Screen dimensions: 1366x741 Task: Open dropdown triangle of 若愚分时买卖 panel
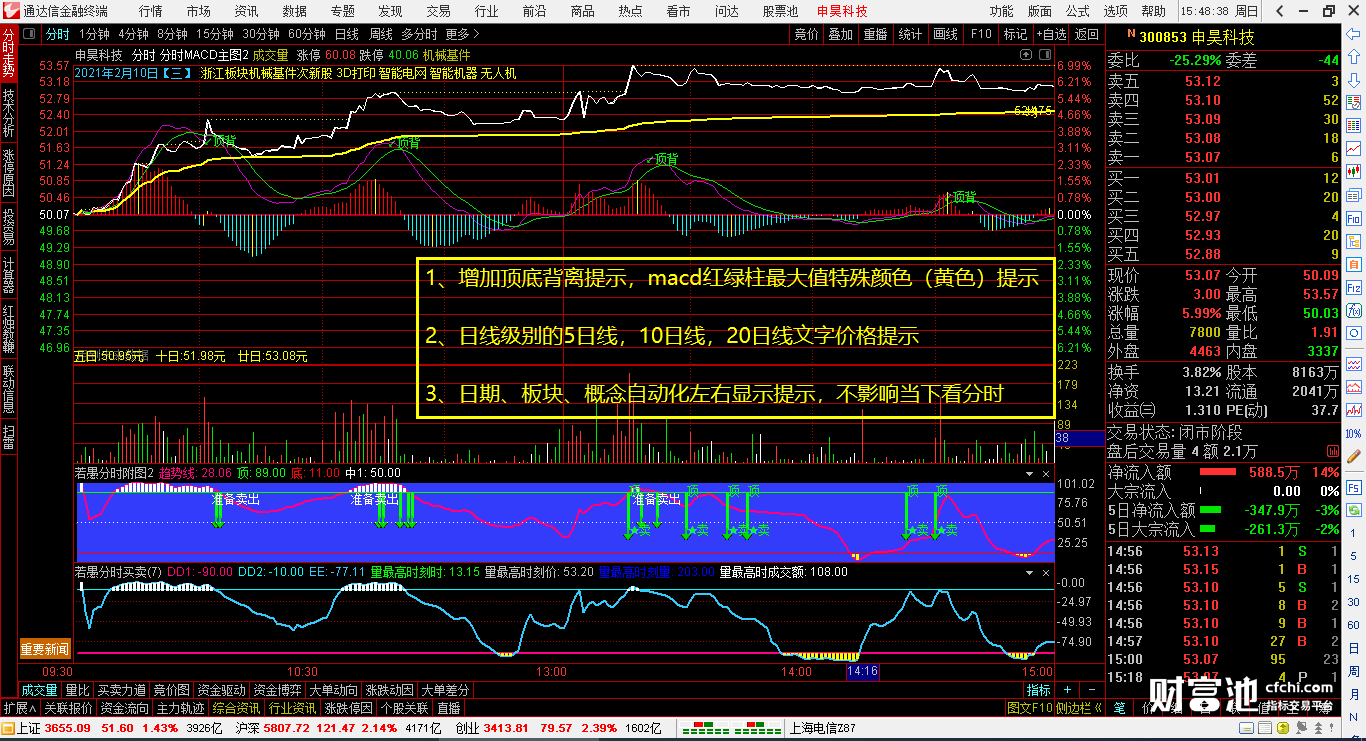point(1031,572)
